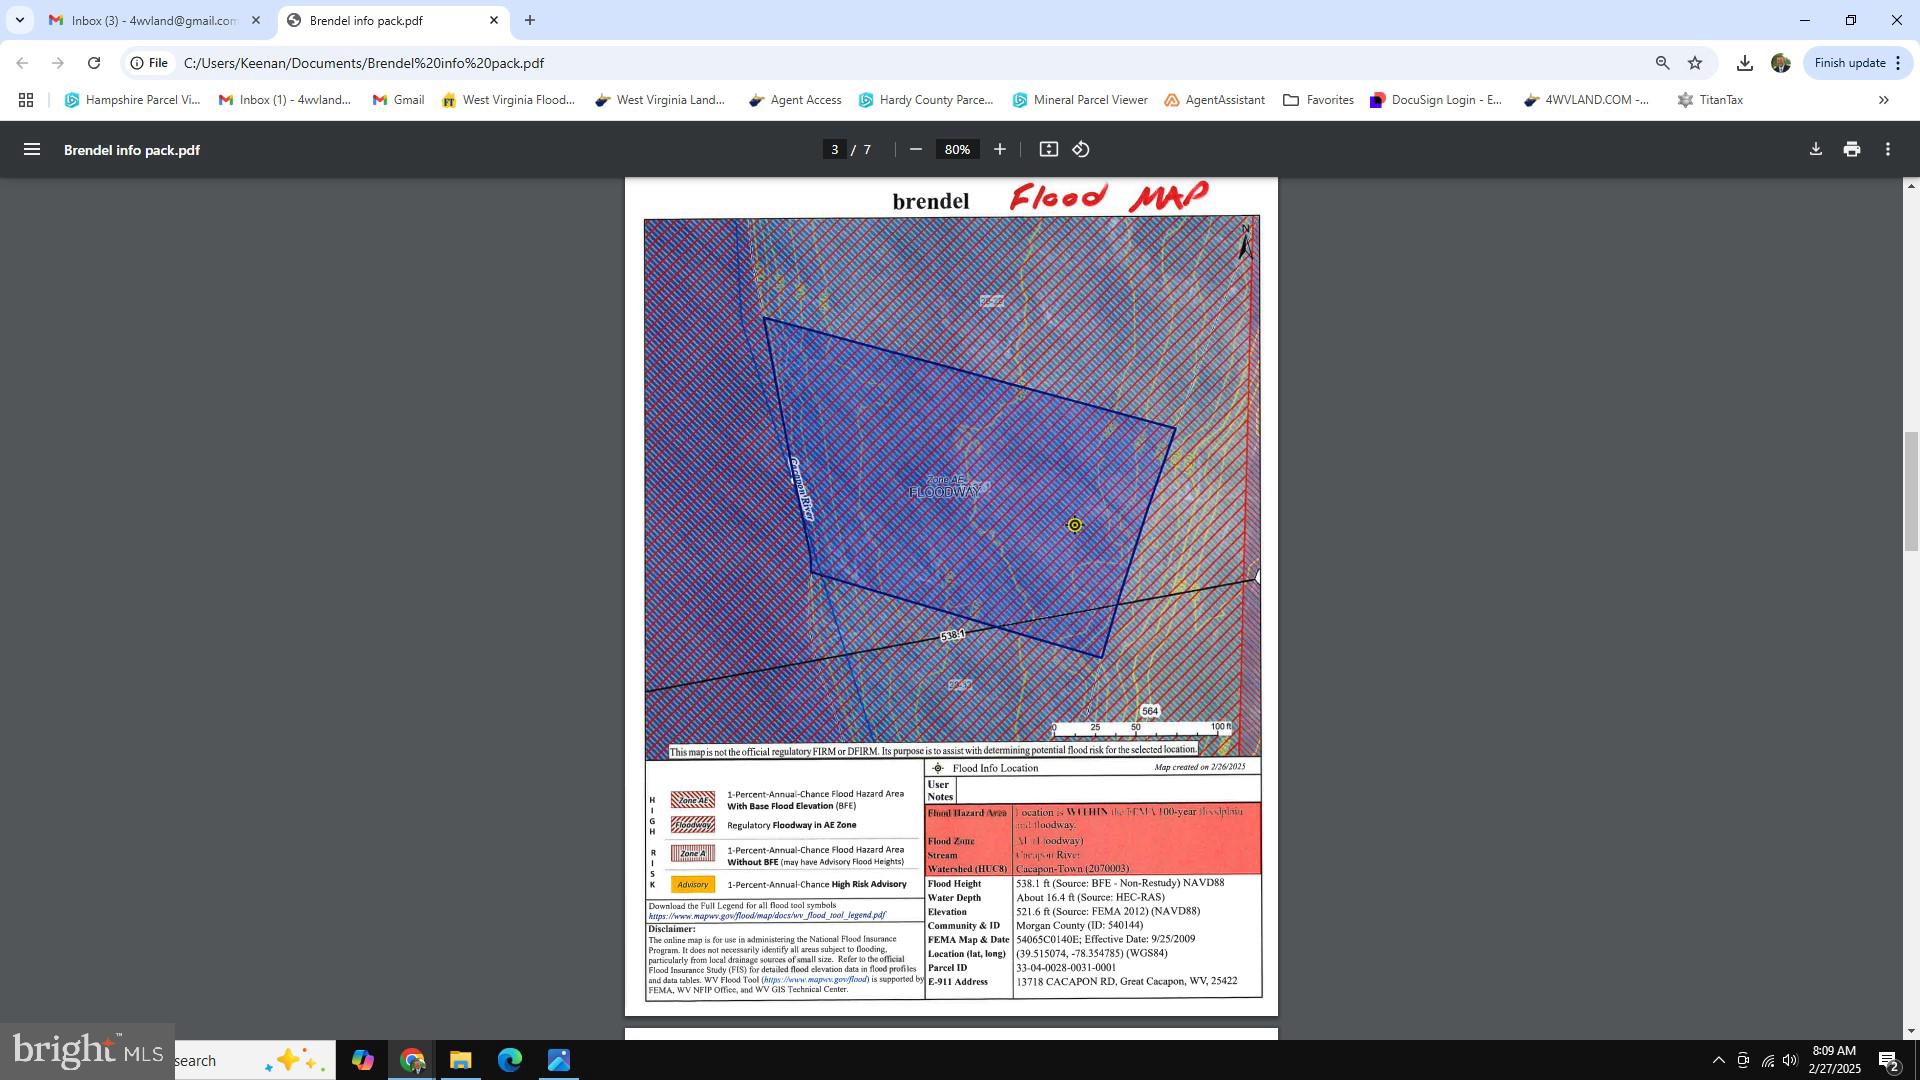Expand the system tray hidden icons
The image size is (1920, 1080).
click(x=1718, y=1060)
